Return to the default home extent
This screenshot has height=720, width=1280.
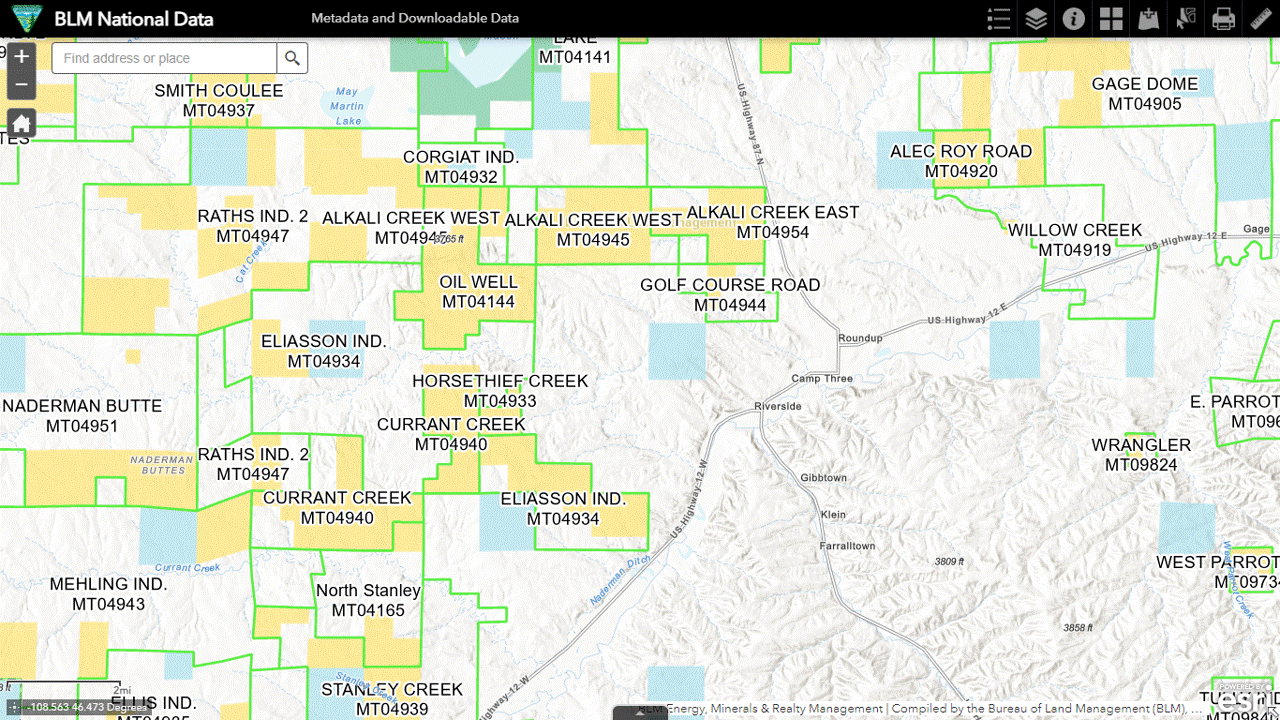coord(21,124)
